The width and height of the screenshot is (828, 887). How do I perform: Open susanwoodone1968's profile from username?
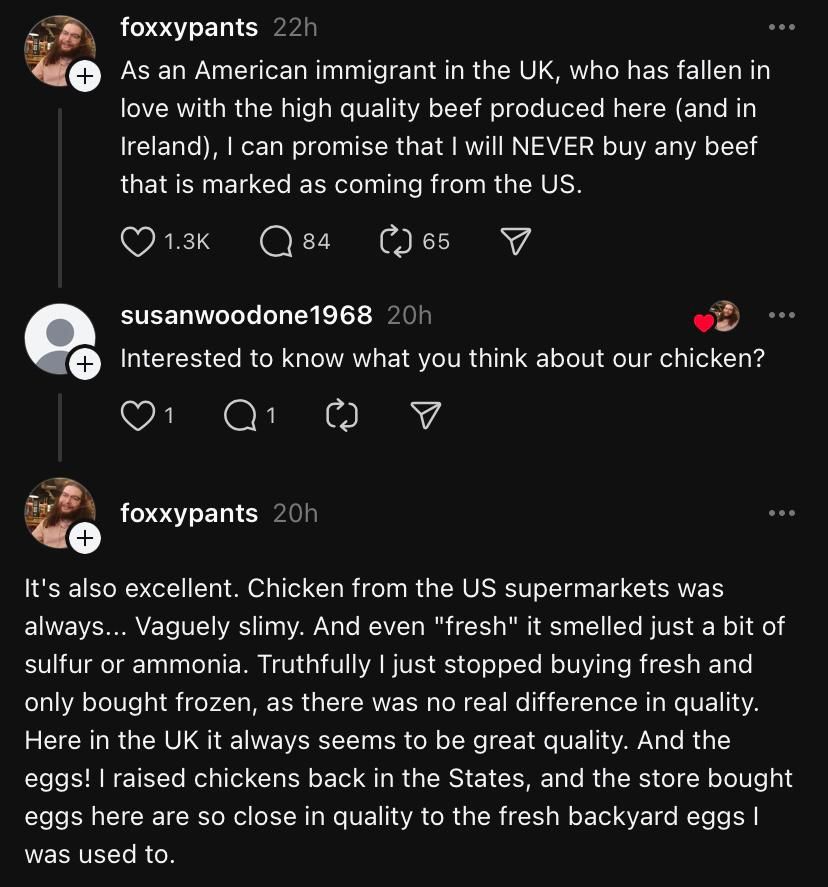coord(247,315)
